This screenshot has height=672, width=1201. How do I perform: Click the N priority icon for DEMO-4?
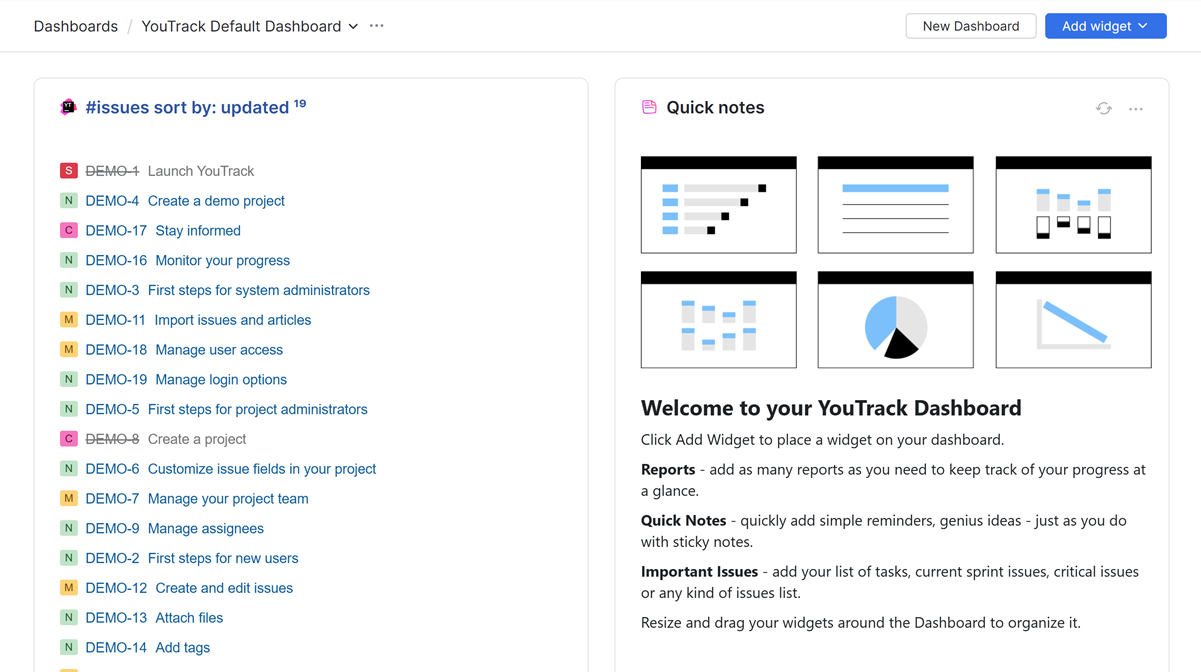[x=68, y=201]
